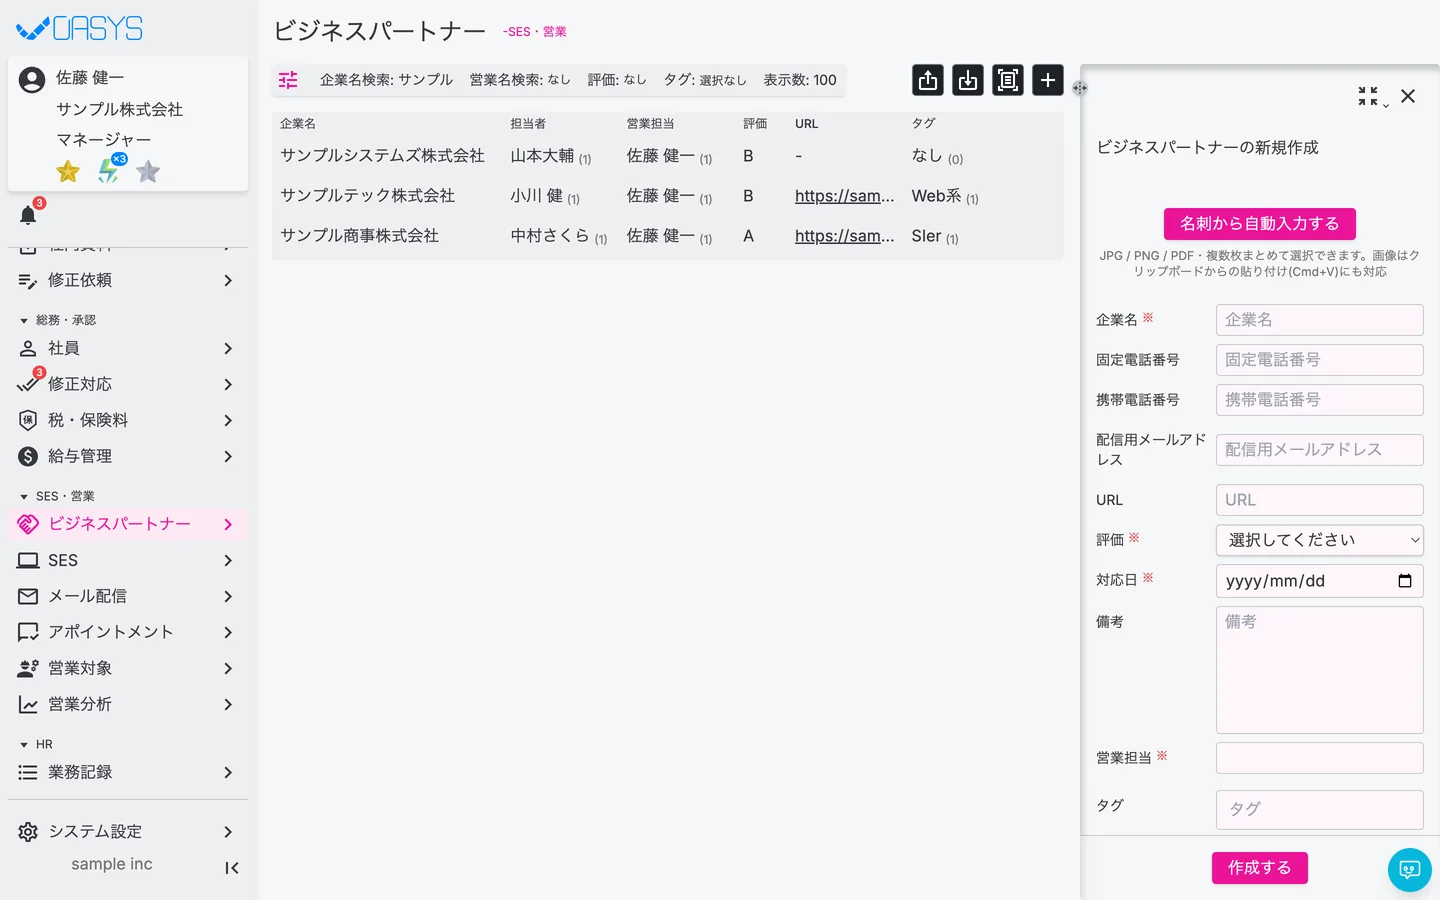The image size is (1440, 900).
Task: Click the gray star badge icon
Action: click(148, 172)
